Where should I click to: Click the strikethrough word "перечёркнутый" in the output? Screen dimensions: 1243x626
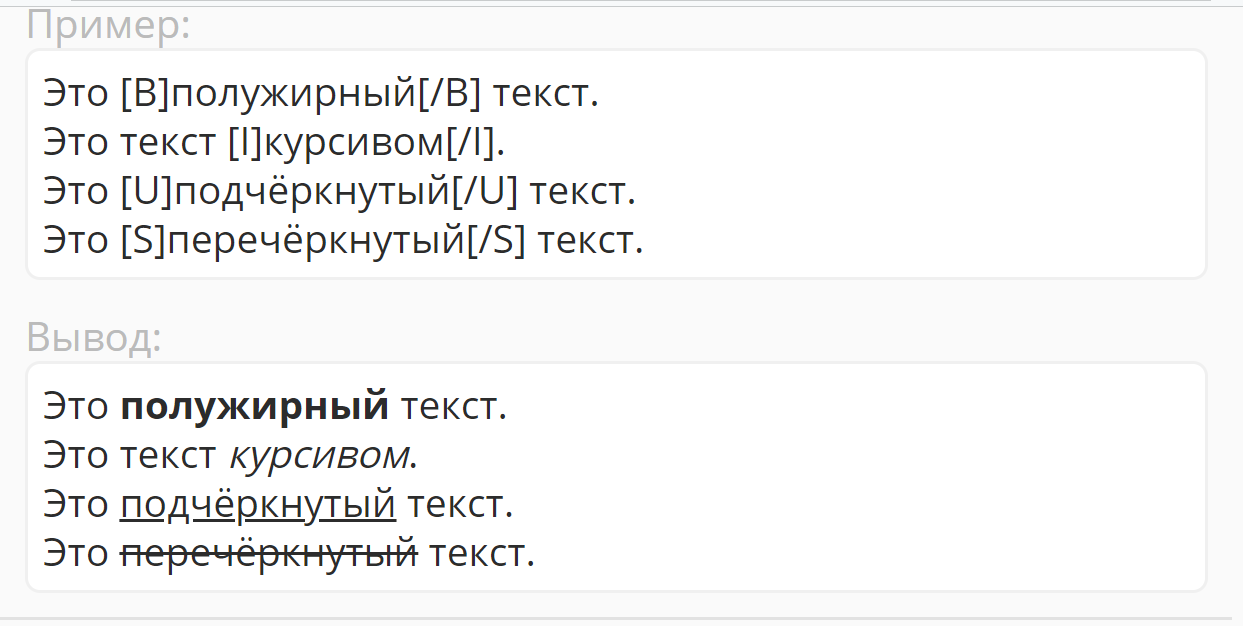[x=268, y=553]
